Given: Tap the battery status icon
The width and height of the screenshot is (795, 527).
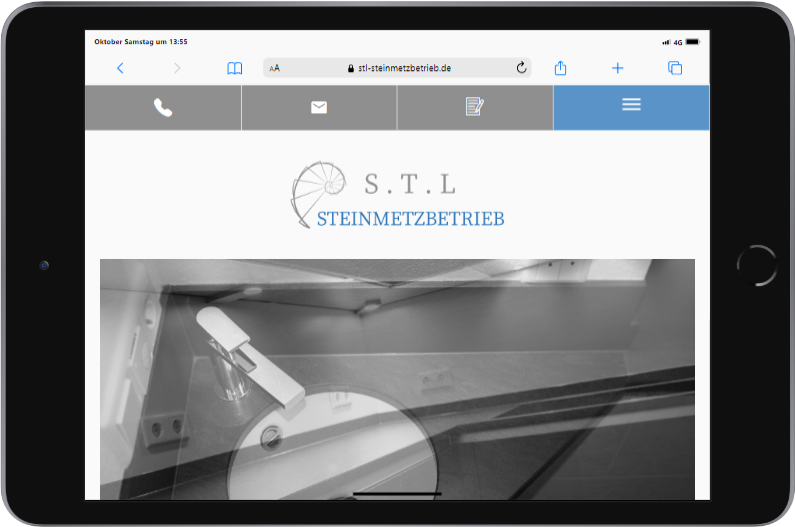Looking at the screenshot, I should point(693,42).
